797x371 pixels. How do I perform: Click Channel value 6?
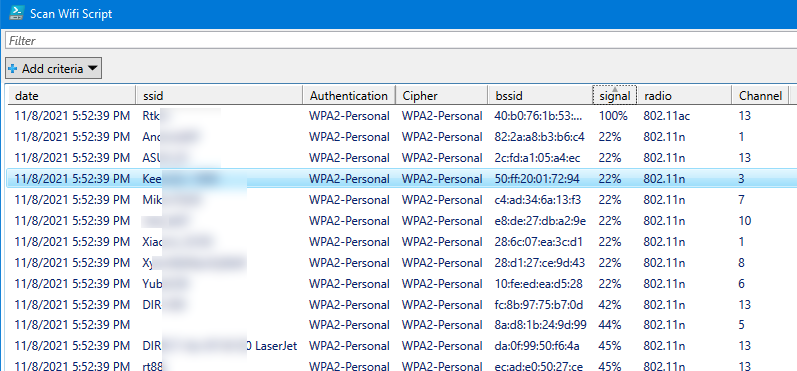point(742,284)
